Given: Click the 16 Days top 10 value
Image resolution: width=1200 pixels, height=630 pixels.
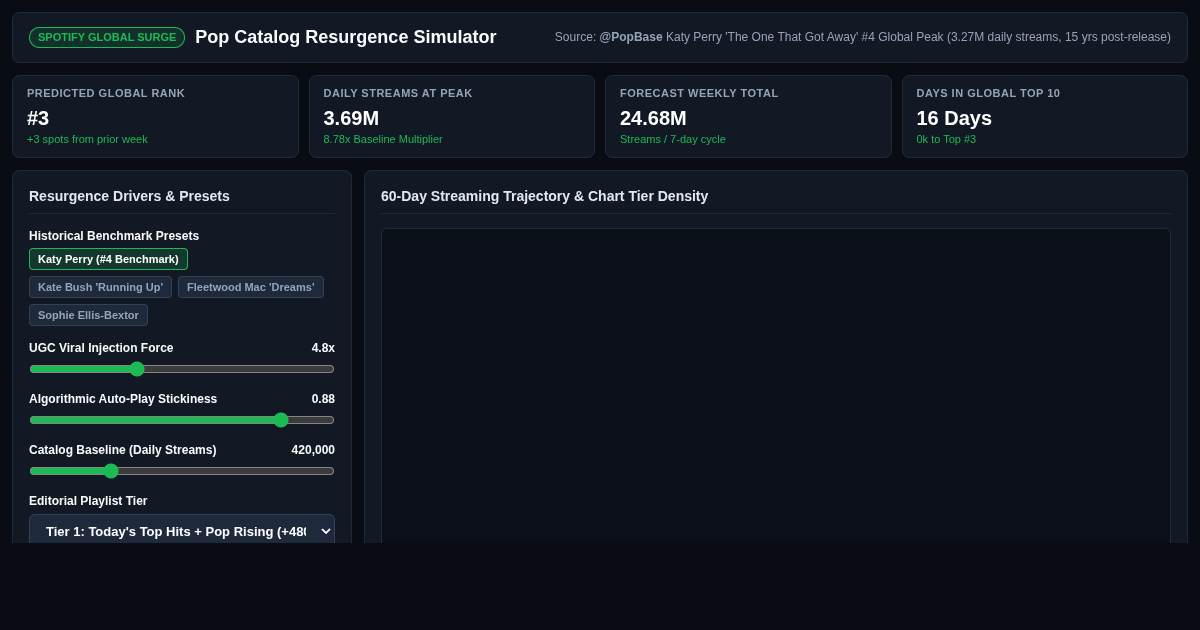Looking at the screenshot, I should [954, 118].
